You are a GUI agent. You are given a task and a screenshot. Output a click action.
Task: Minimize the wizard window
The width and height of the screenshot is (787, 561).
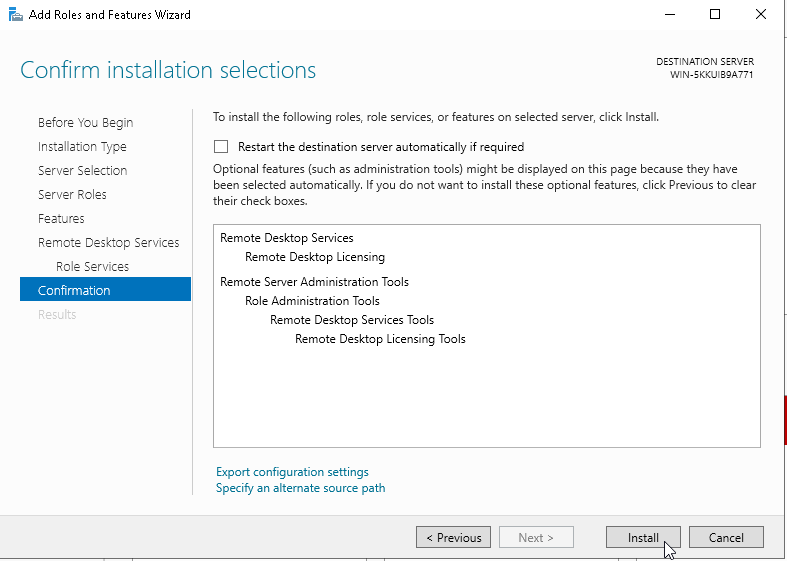pyautogui.click(x=668, y=14)
